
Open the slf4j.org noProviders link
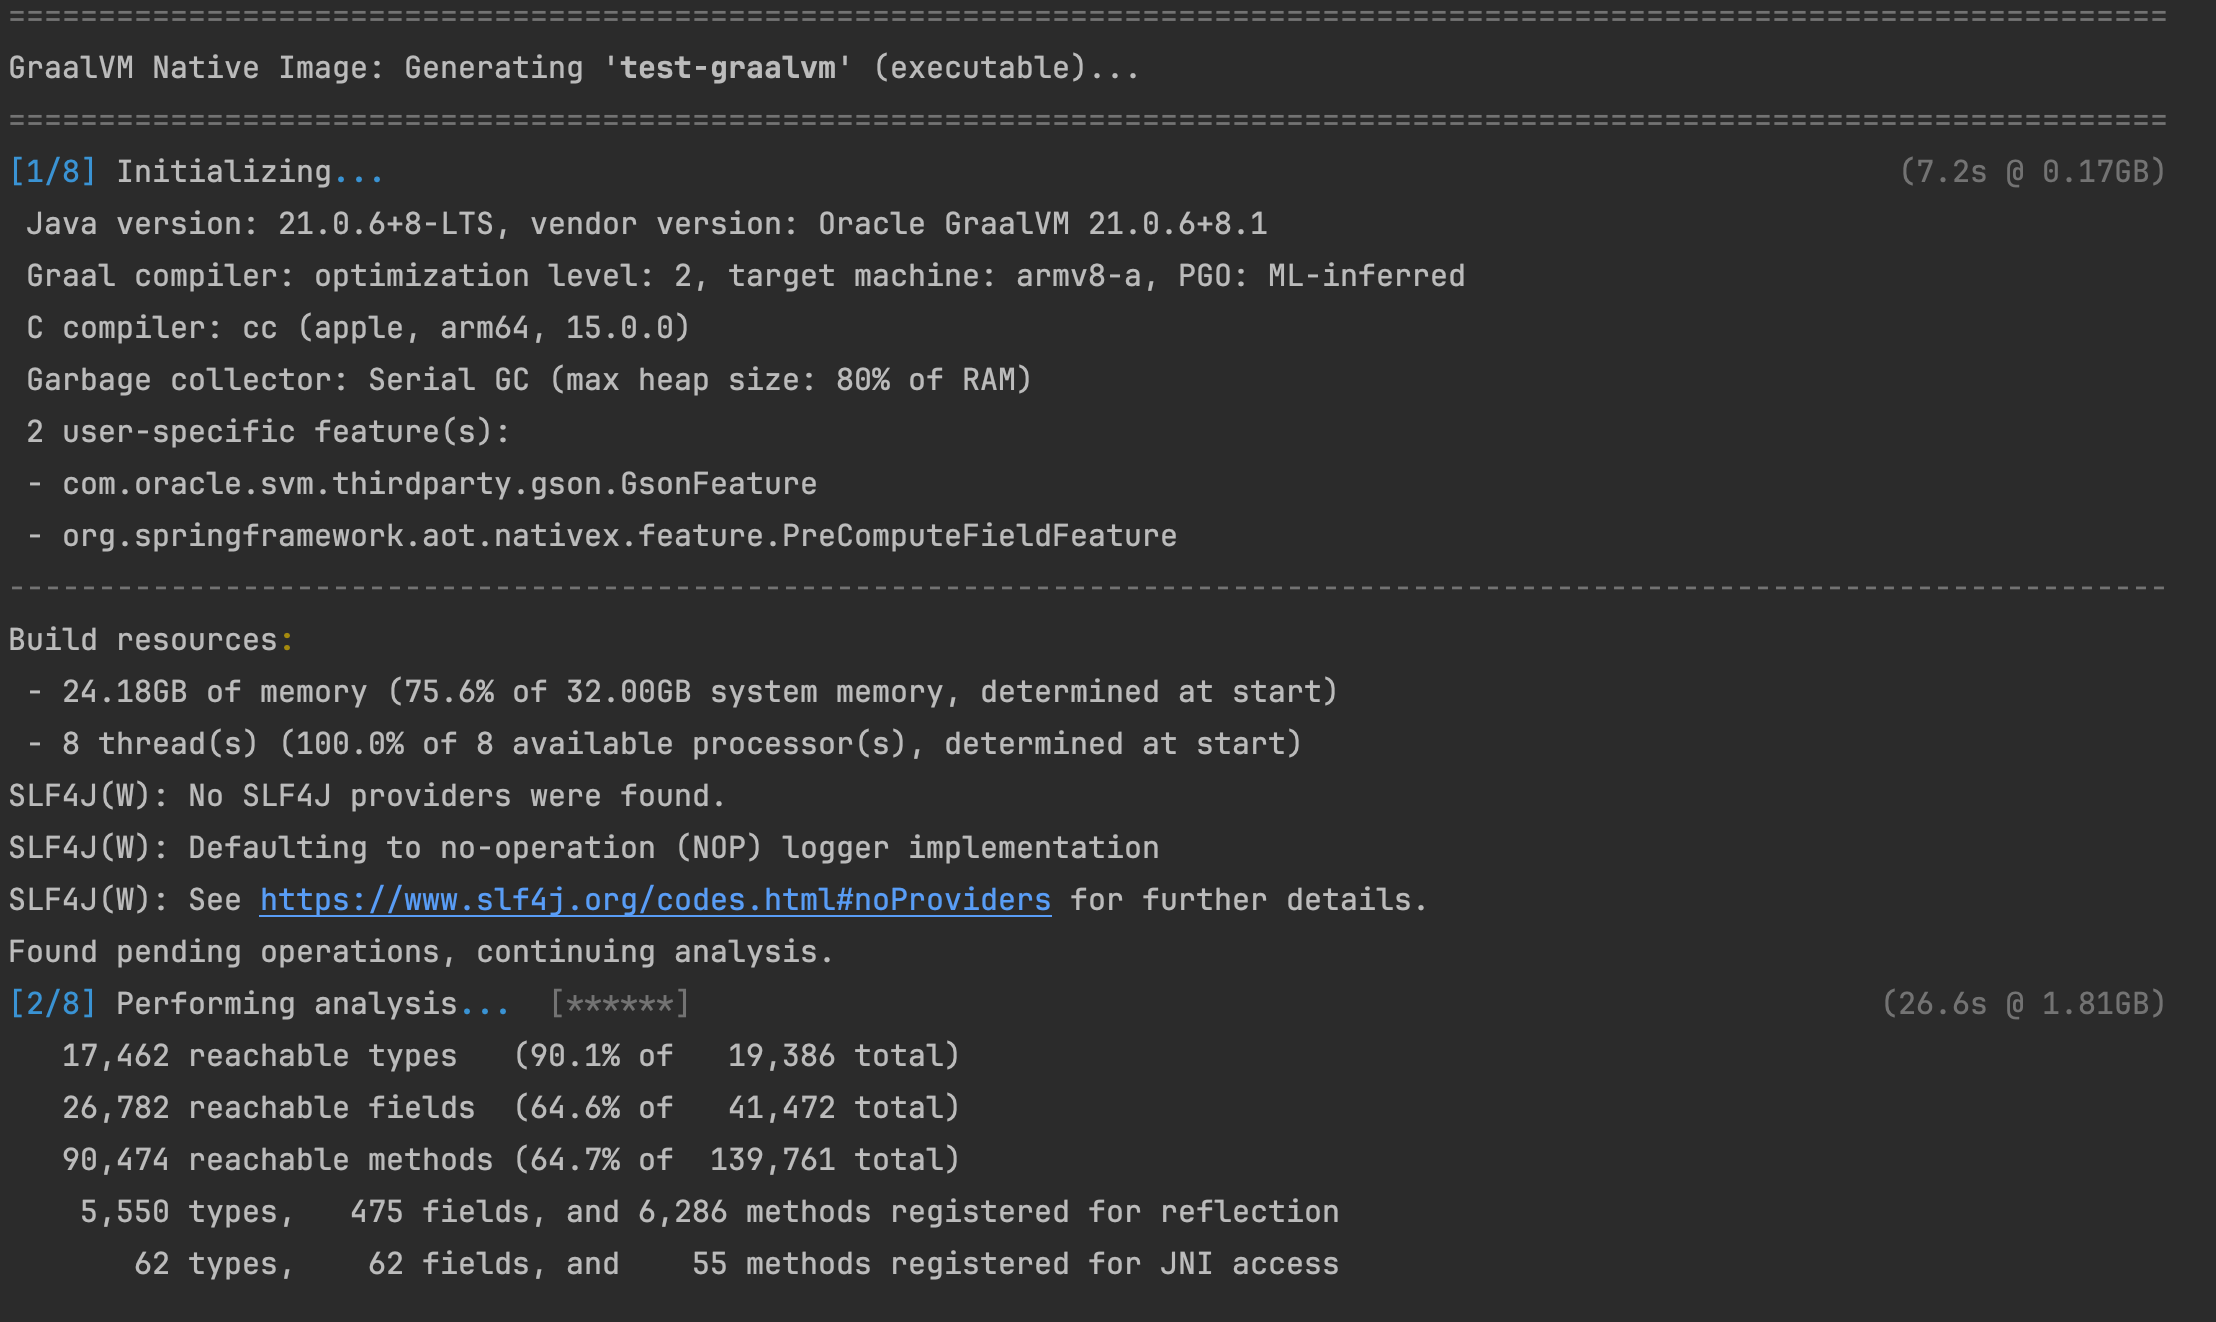coord(655,900)
